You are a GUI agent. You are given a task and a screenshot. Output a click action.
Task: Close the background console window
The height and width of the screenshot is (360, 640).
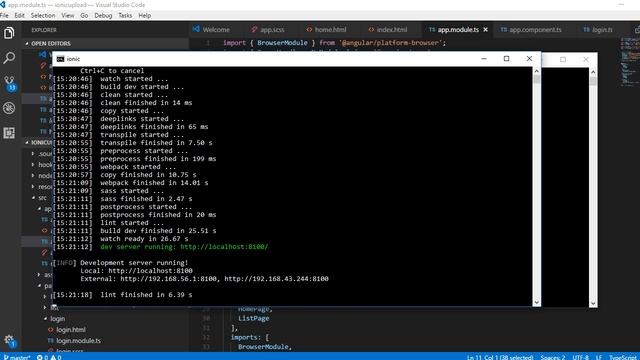[x=586, y=60]
